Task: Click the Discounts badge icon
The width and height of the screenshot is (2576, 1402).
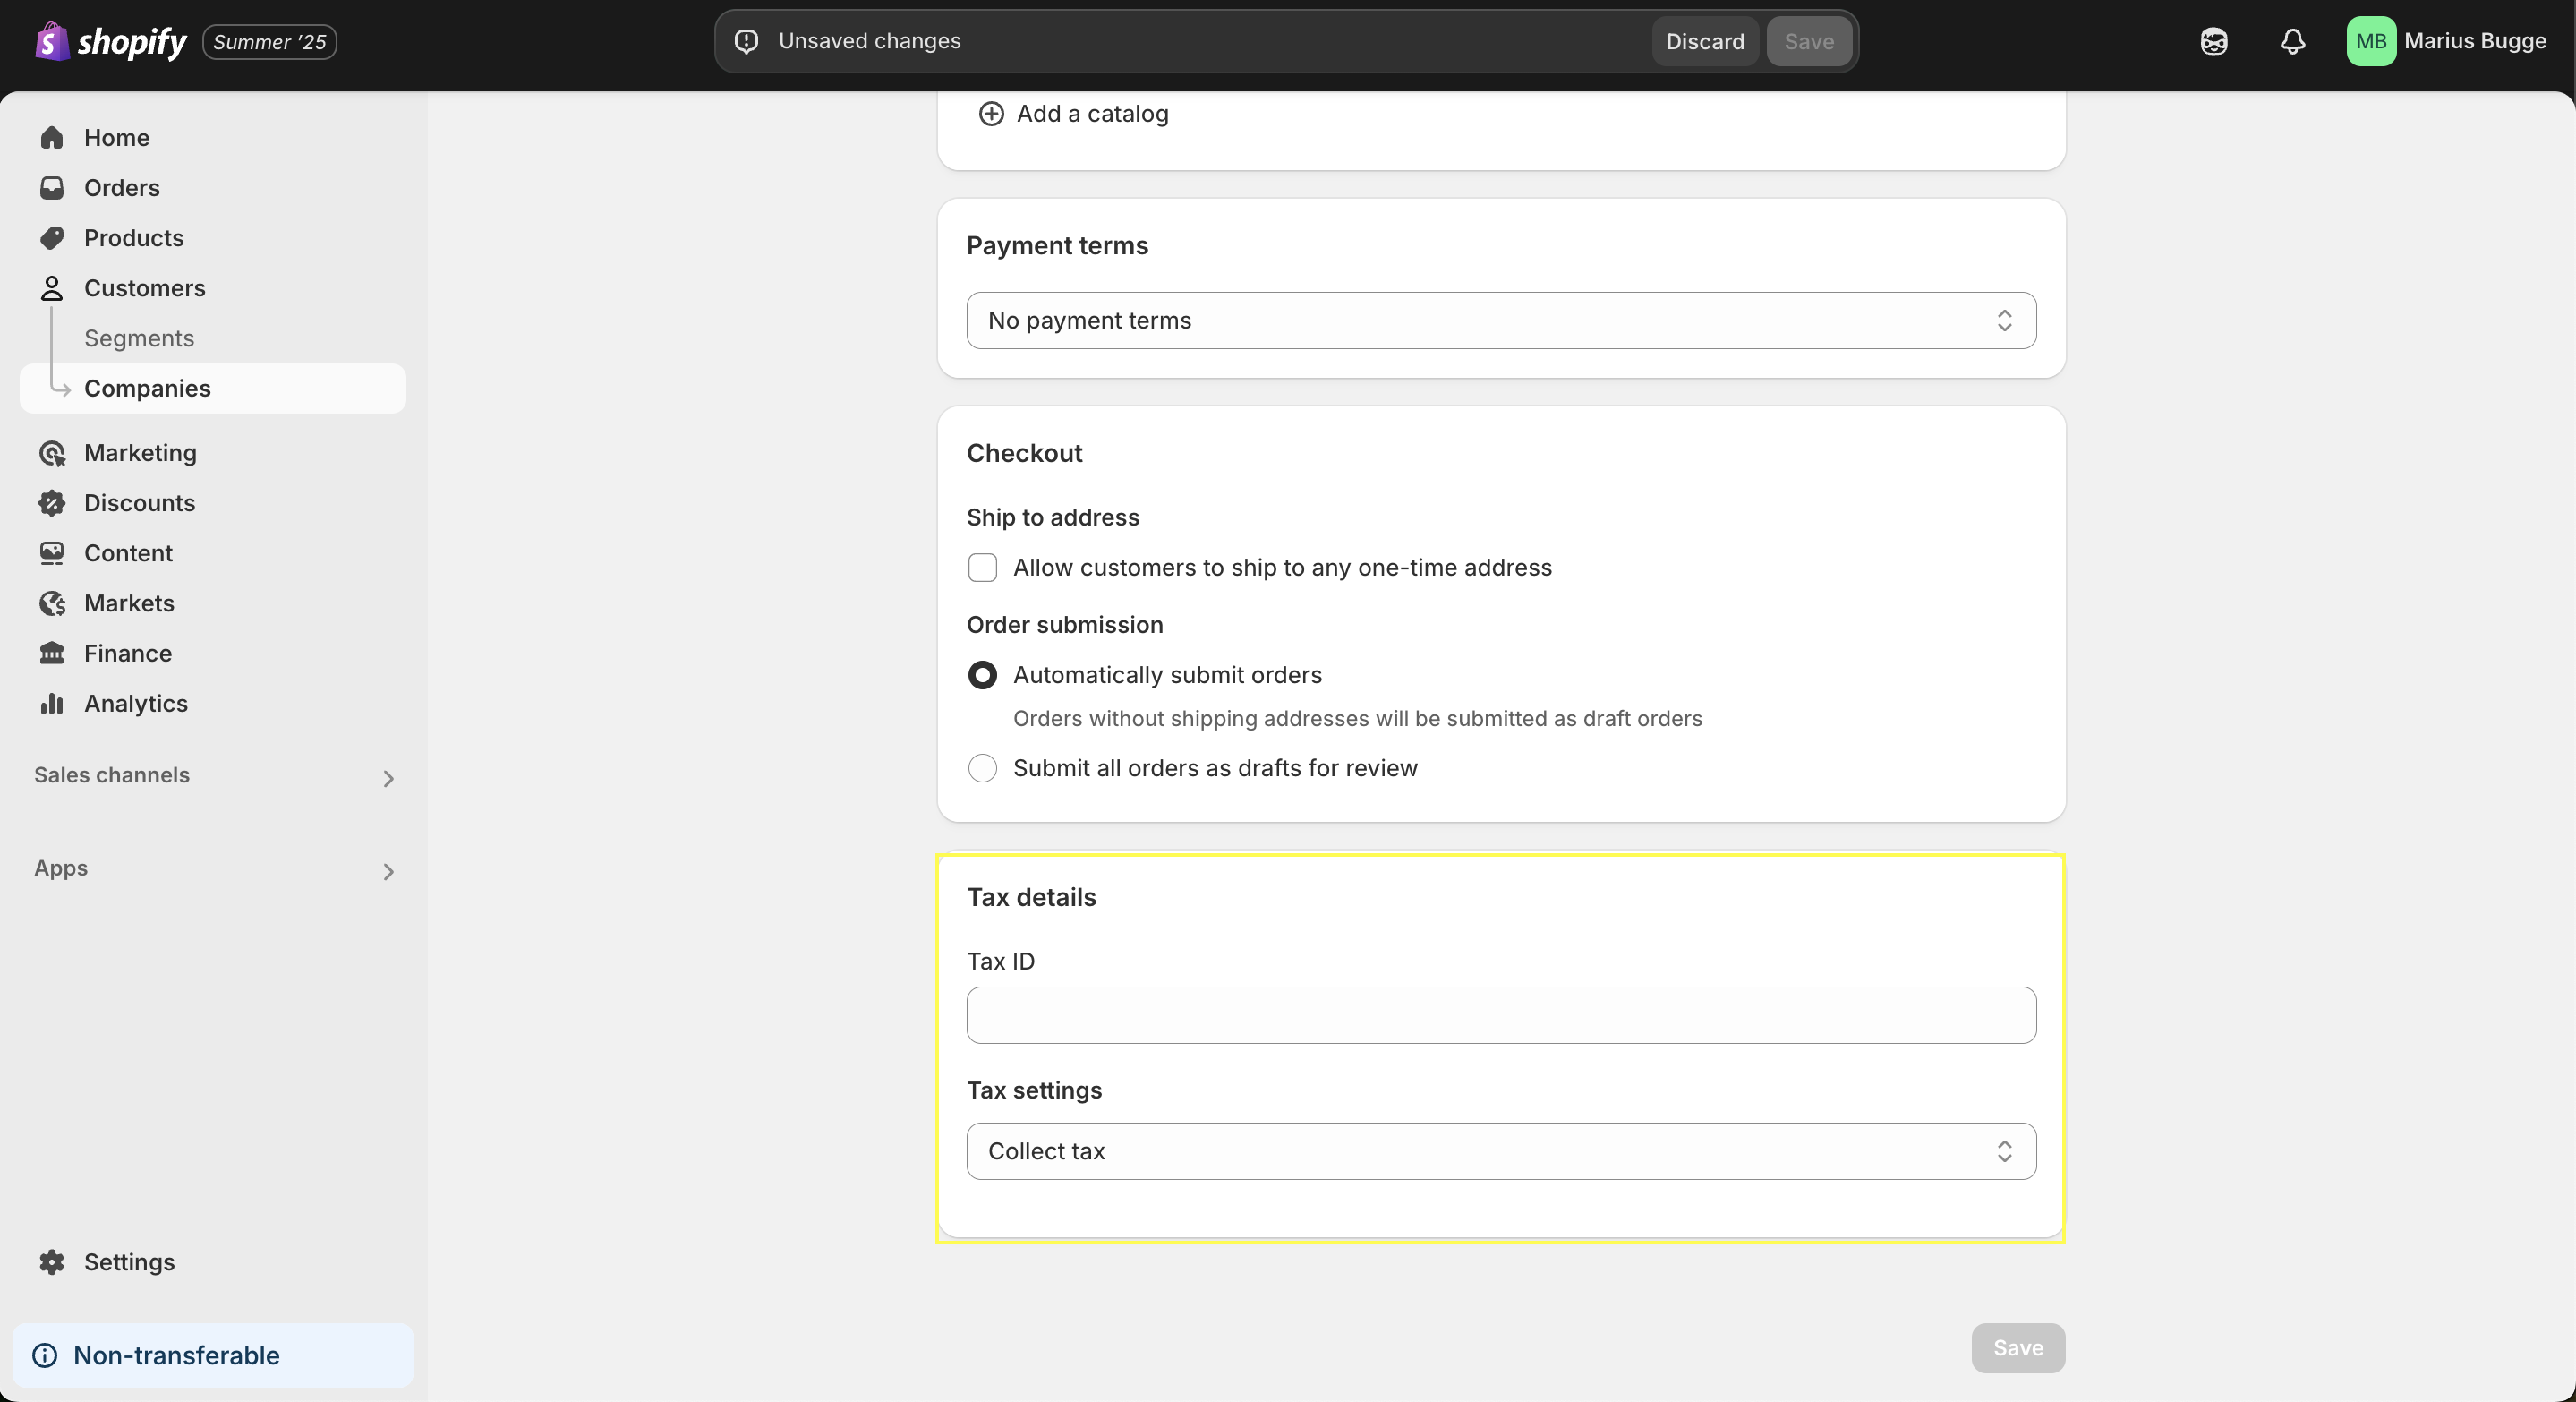Action: point(52,503)
